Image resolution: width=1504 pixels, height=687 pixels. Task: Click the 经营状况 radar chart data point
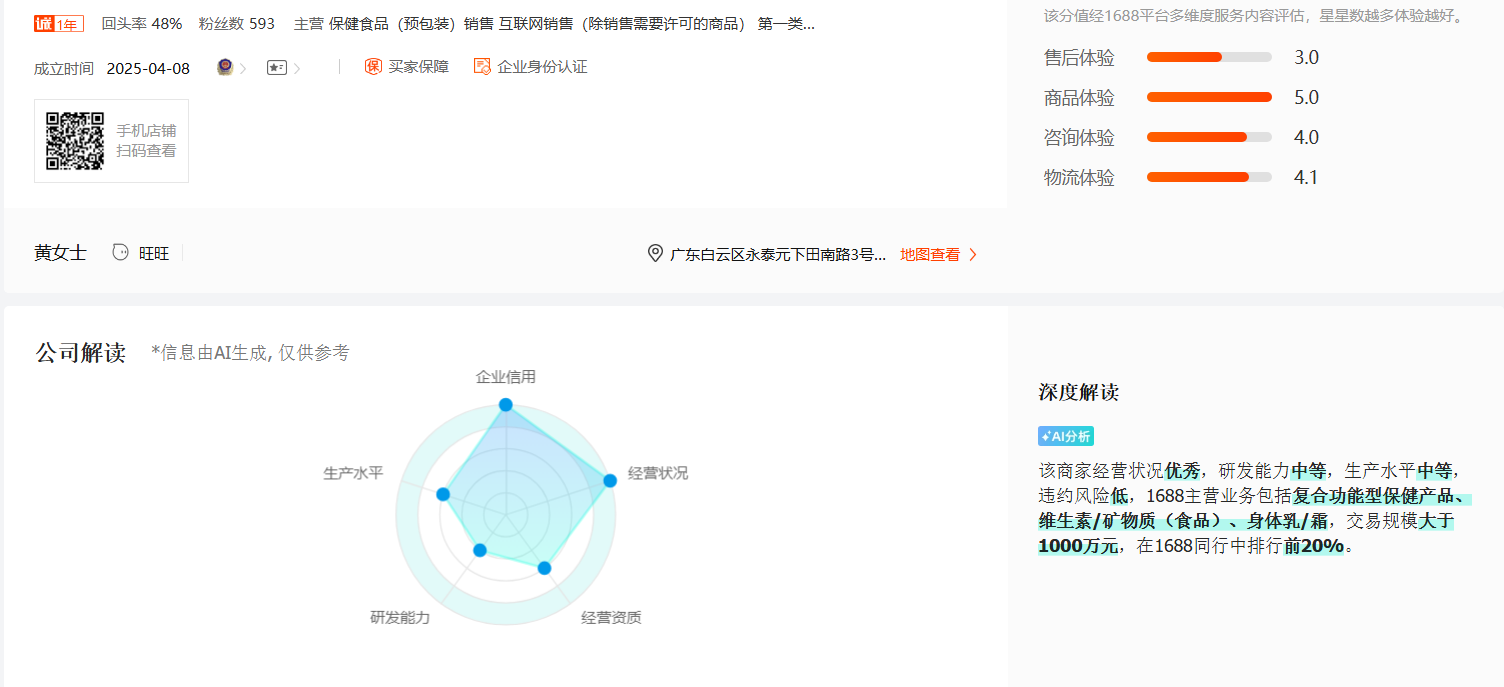(x=610, y=481)
